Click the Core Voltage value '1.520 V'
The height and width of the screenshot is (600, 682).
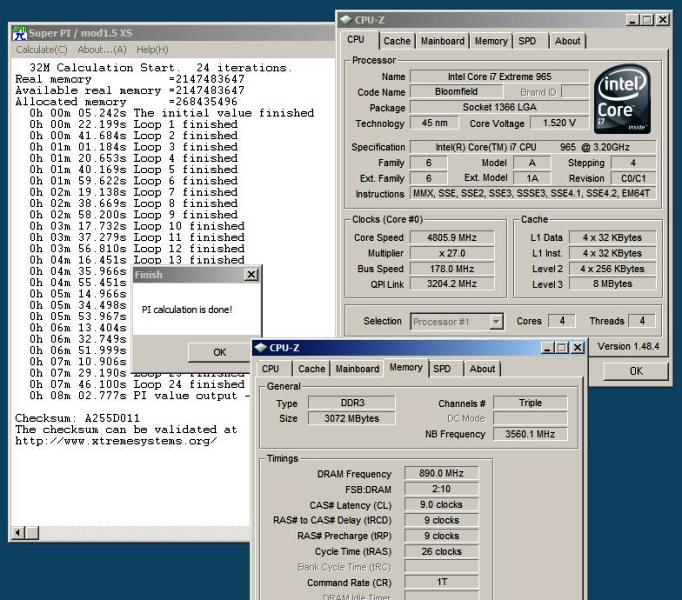(559, 123)
